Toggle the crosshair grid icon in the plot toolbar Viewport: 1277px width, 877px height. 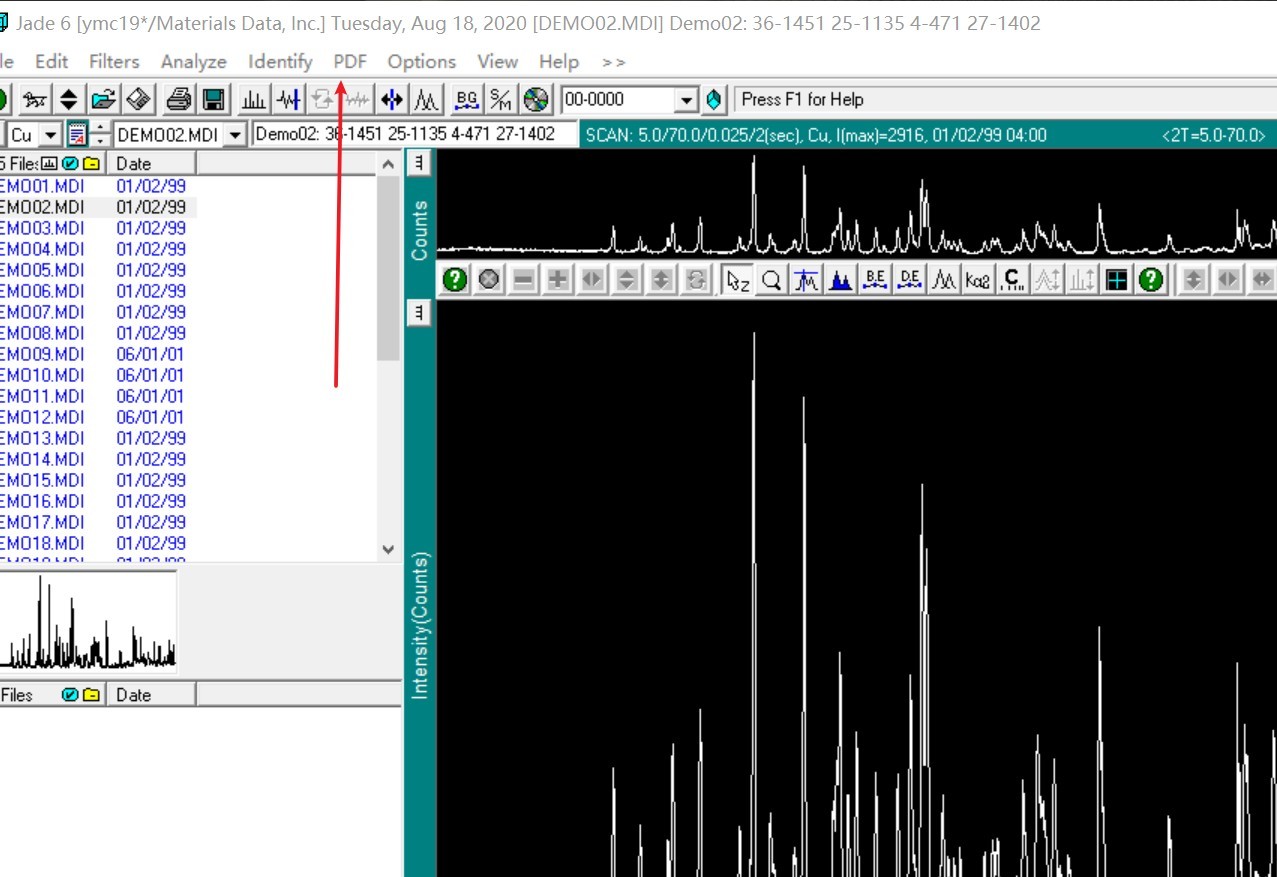coord(1117,281)
